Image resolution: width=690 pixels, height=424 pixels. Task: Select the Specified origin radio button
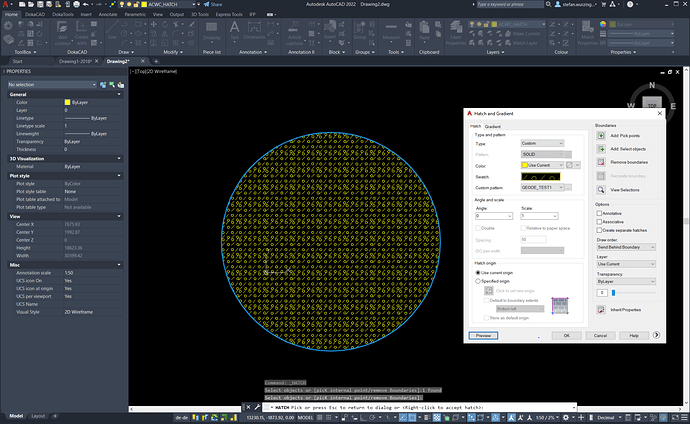pos(477,281)
